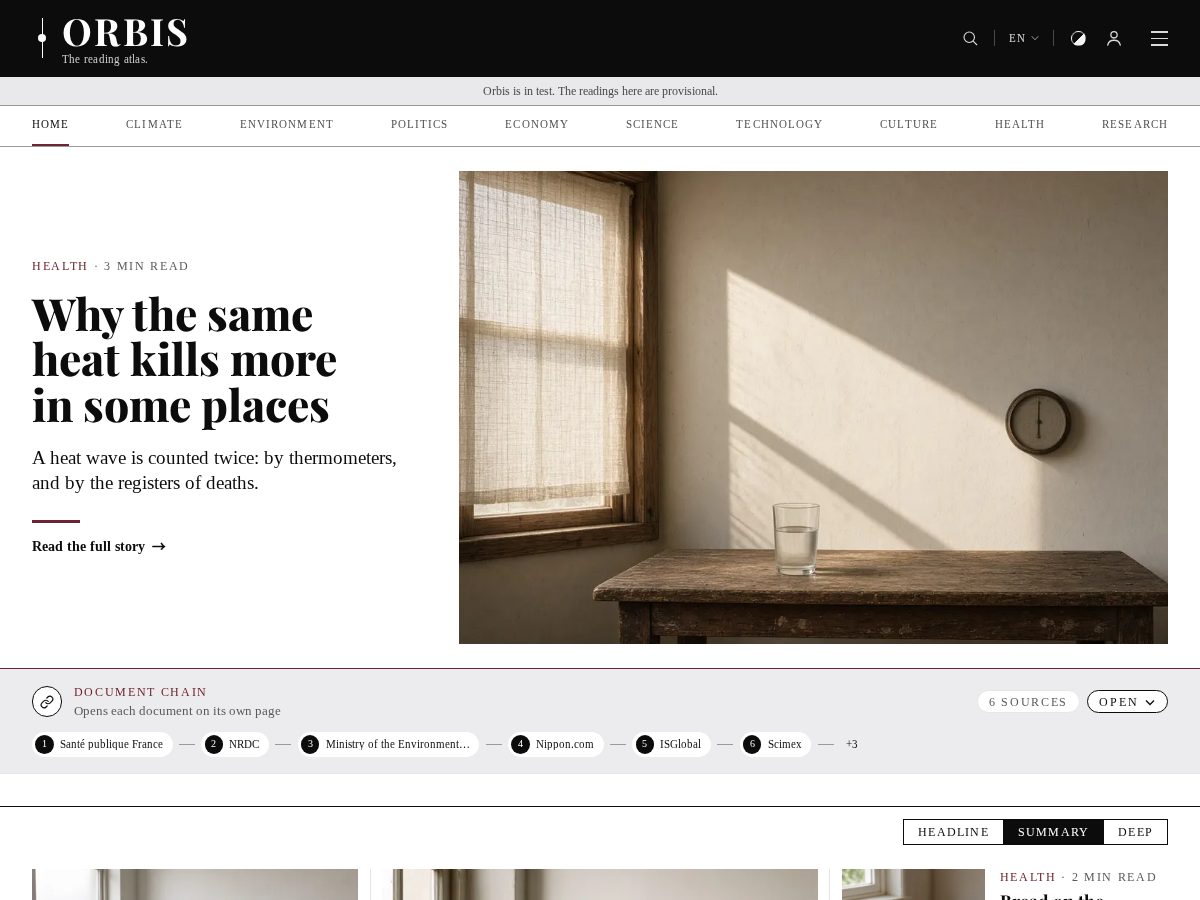The height and width of the screenshot is (900, 1200).
Task: Open the Economy section
Action: click(537, 124)
